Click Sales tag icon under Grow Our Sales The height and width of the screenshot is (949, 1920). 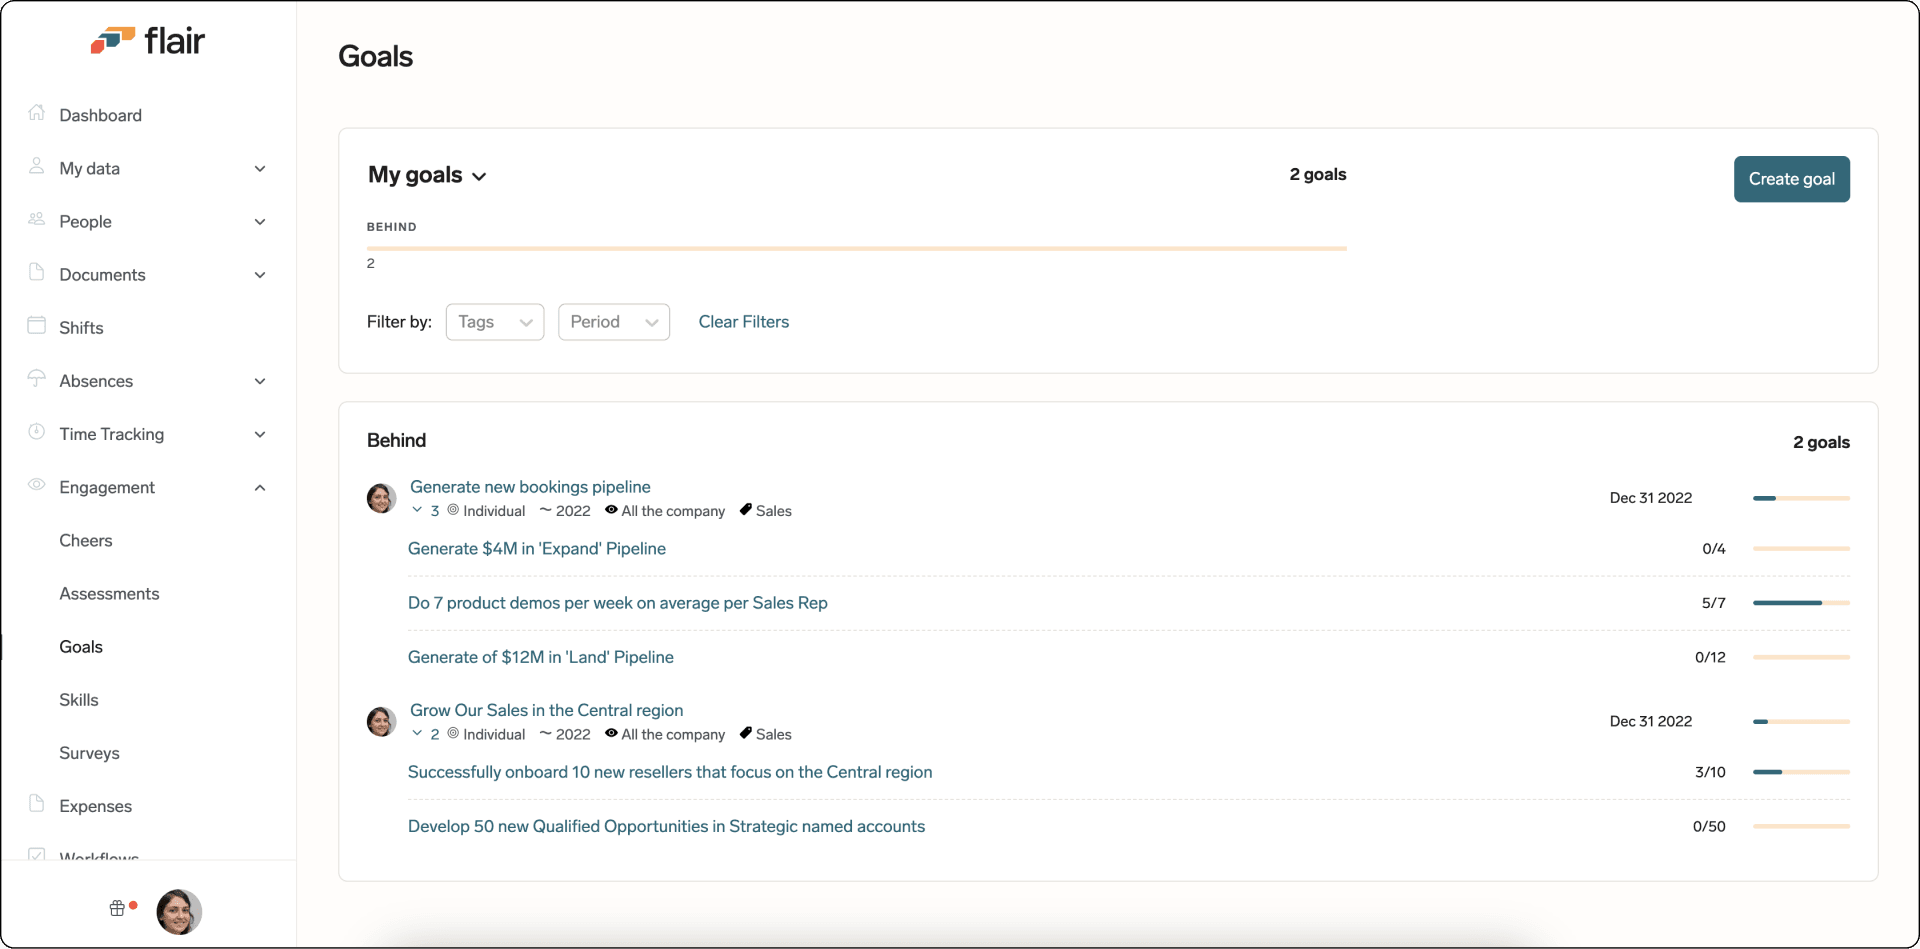coord(745,733)
